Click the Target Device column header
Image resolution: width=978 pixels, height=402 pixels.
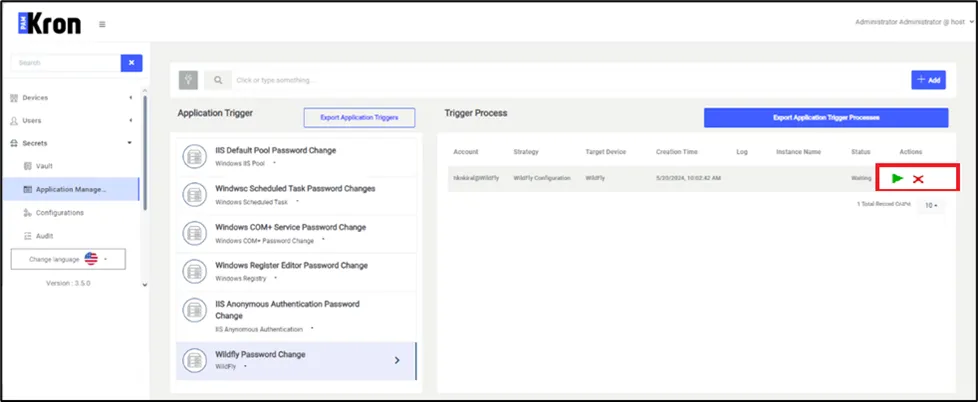606,152
